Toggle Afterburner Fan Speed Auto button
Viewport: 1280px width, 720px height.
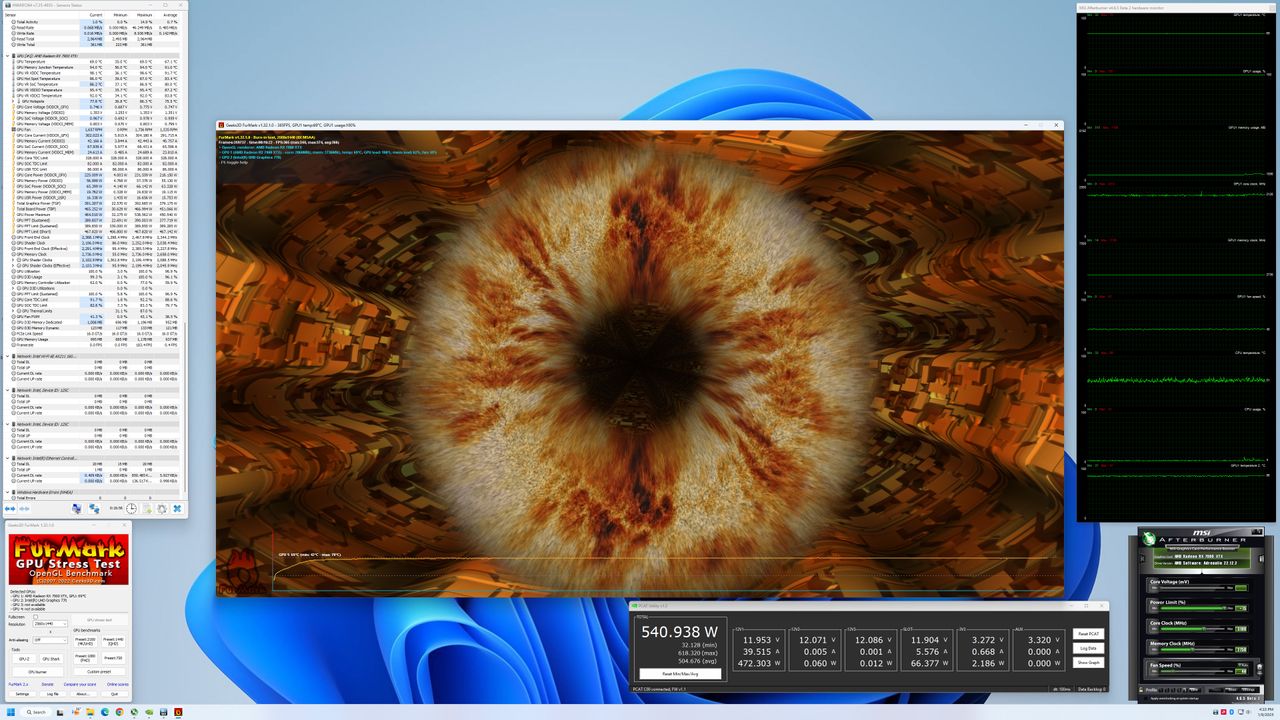[1242, 665]
